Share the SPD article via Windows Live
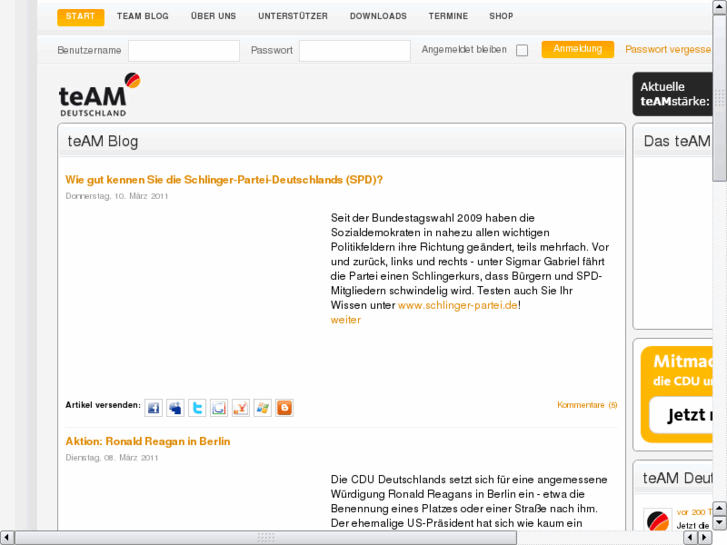The width and height of the screenshot is (727, 545). 262,408
